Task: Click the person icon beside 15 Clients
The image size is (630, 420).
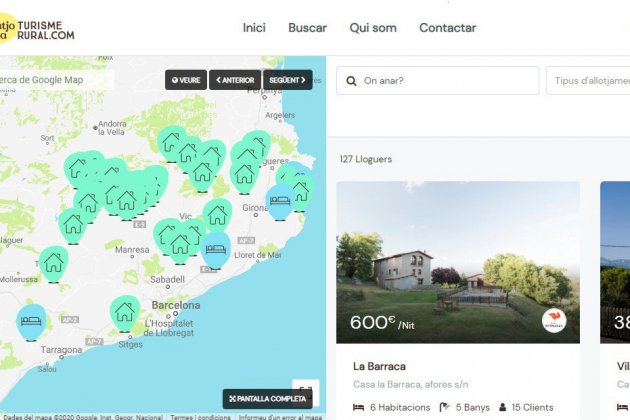Action: 503,408
